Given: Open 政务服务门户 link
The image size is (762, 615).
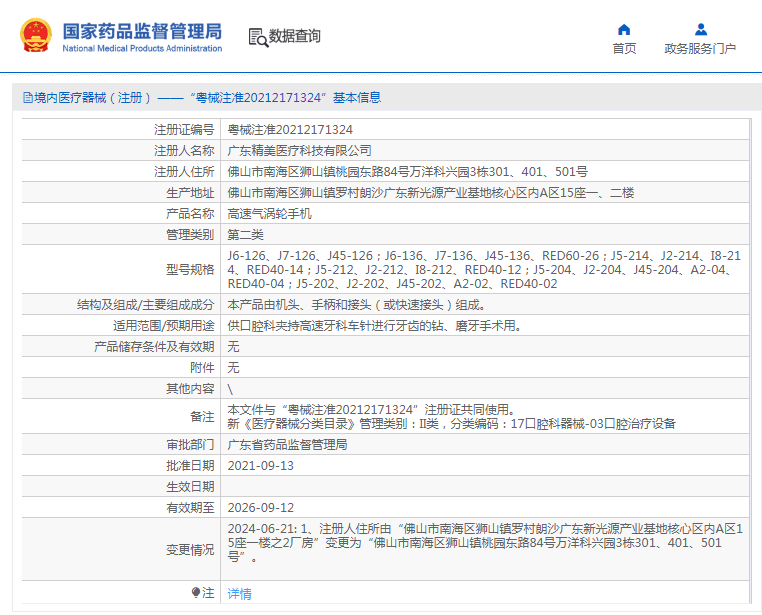Looking at the screenshot, I should pos(700,49).
